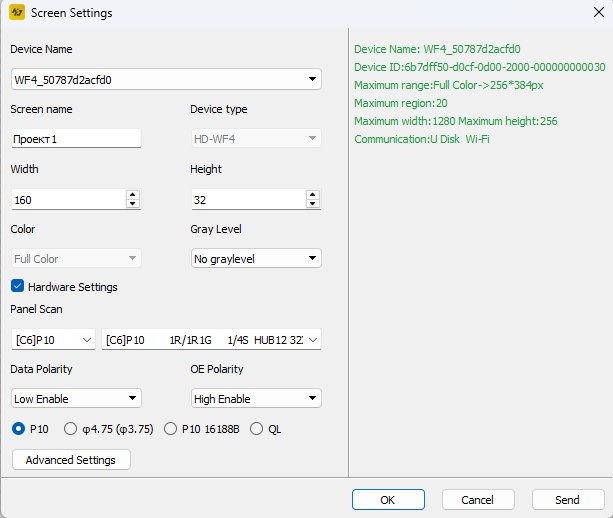Click the Maximum range:Full Color info text

pyautogui.click(x=449, y=85)
